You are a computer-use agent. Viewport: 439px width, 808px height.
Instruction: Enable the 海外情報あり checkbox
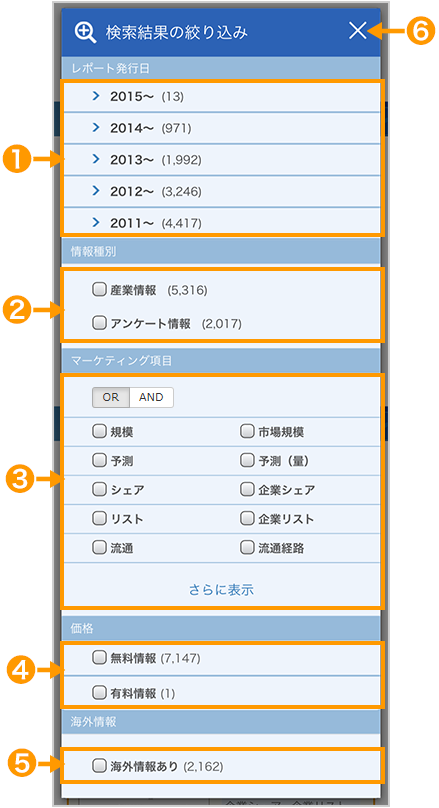pyautogui.click(x=98, y=765)
